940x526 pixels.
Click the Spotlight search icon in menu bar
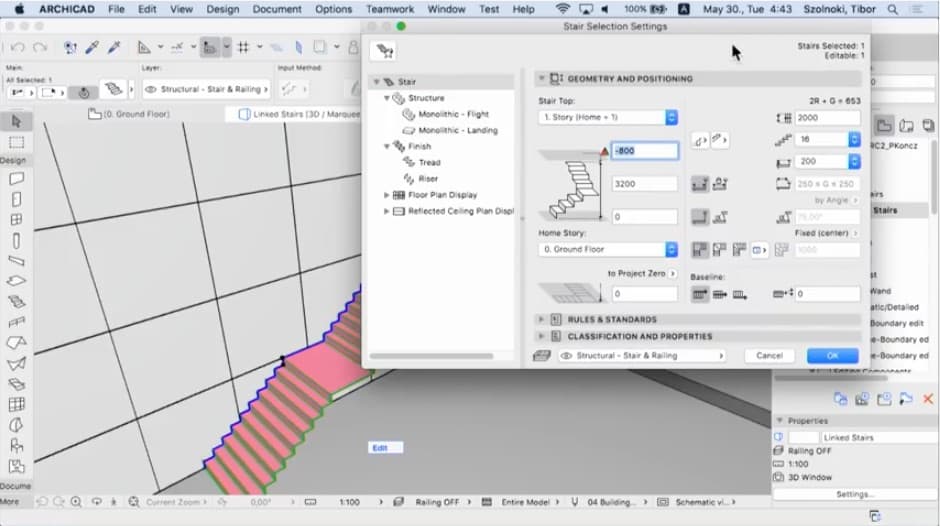893,10
